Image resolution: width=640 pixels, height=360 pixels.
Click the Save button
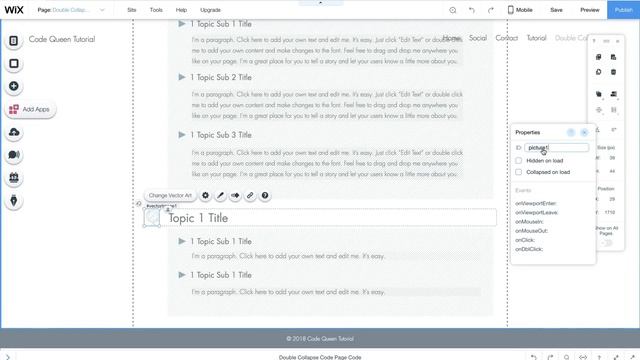click(x=556, y=10)
